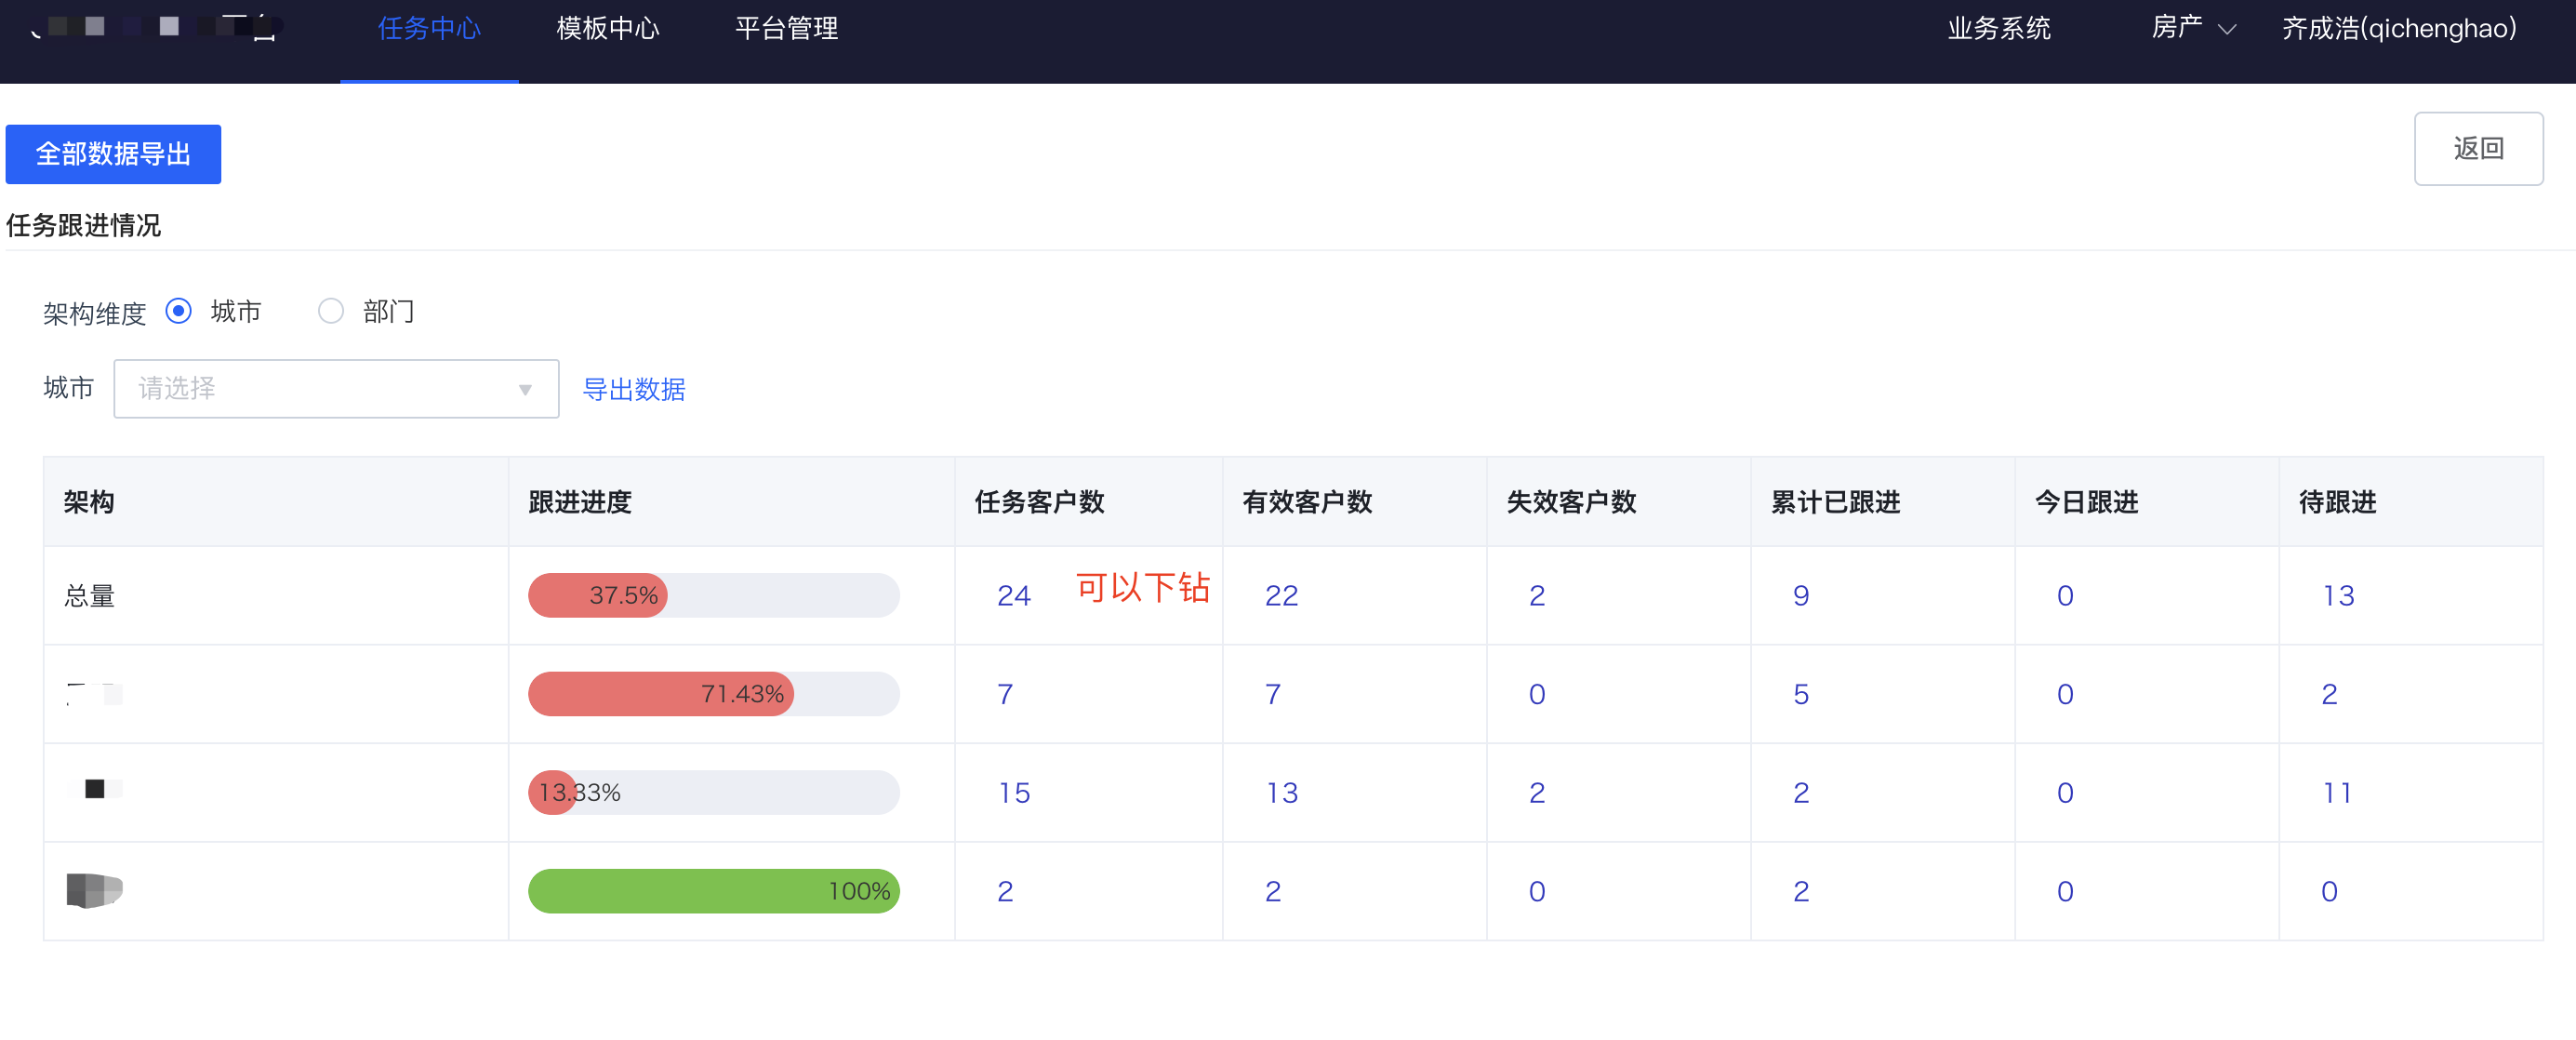Open 平台管理 tab
Viewport: 2576px width, 1040px height.
787,28
